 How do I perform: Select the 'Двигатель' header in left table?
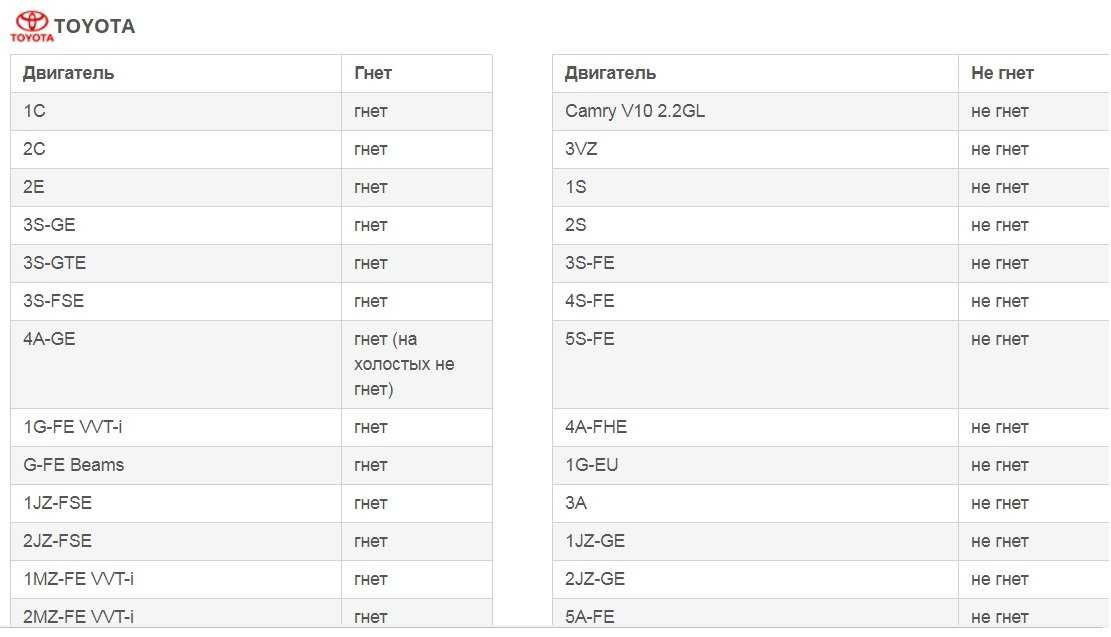tap(69, 73)
